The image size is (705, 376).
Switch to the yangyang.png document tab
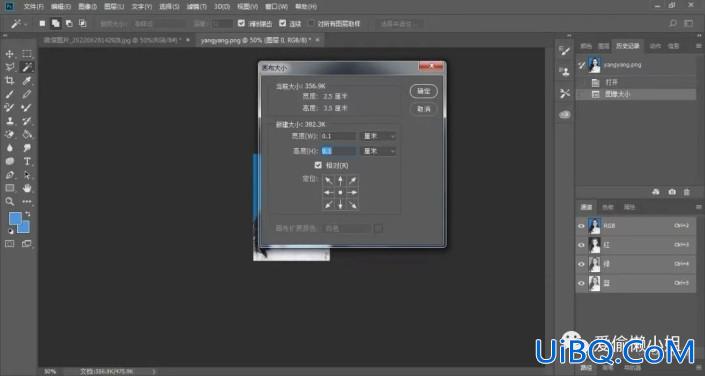(x=256, y=40)
